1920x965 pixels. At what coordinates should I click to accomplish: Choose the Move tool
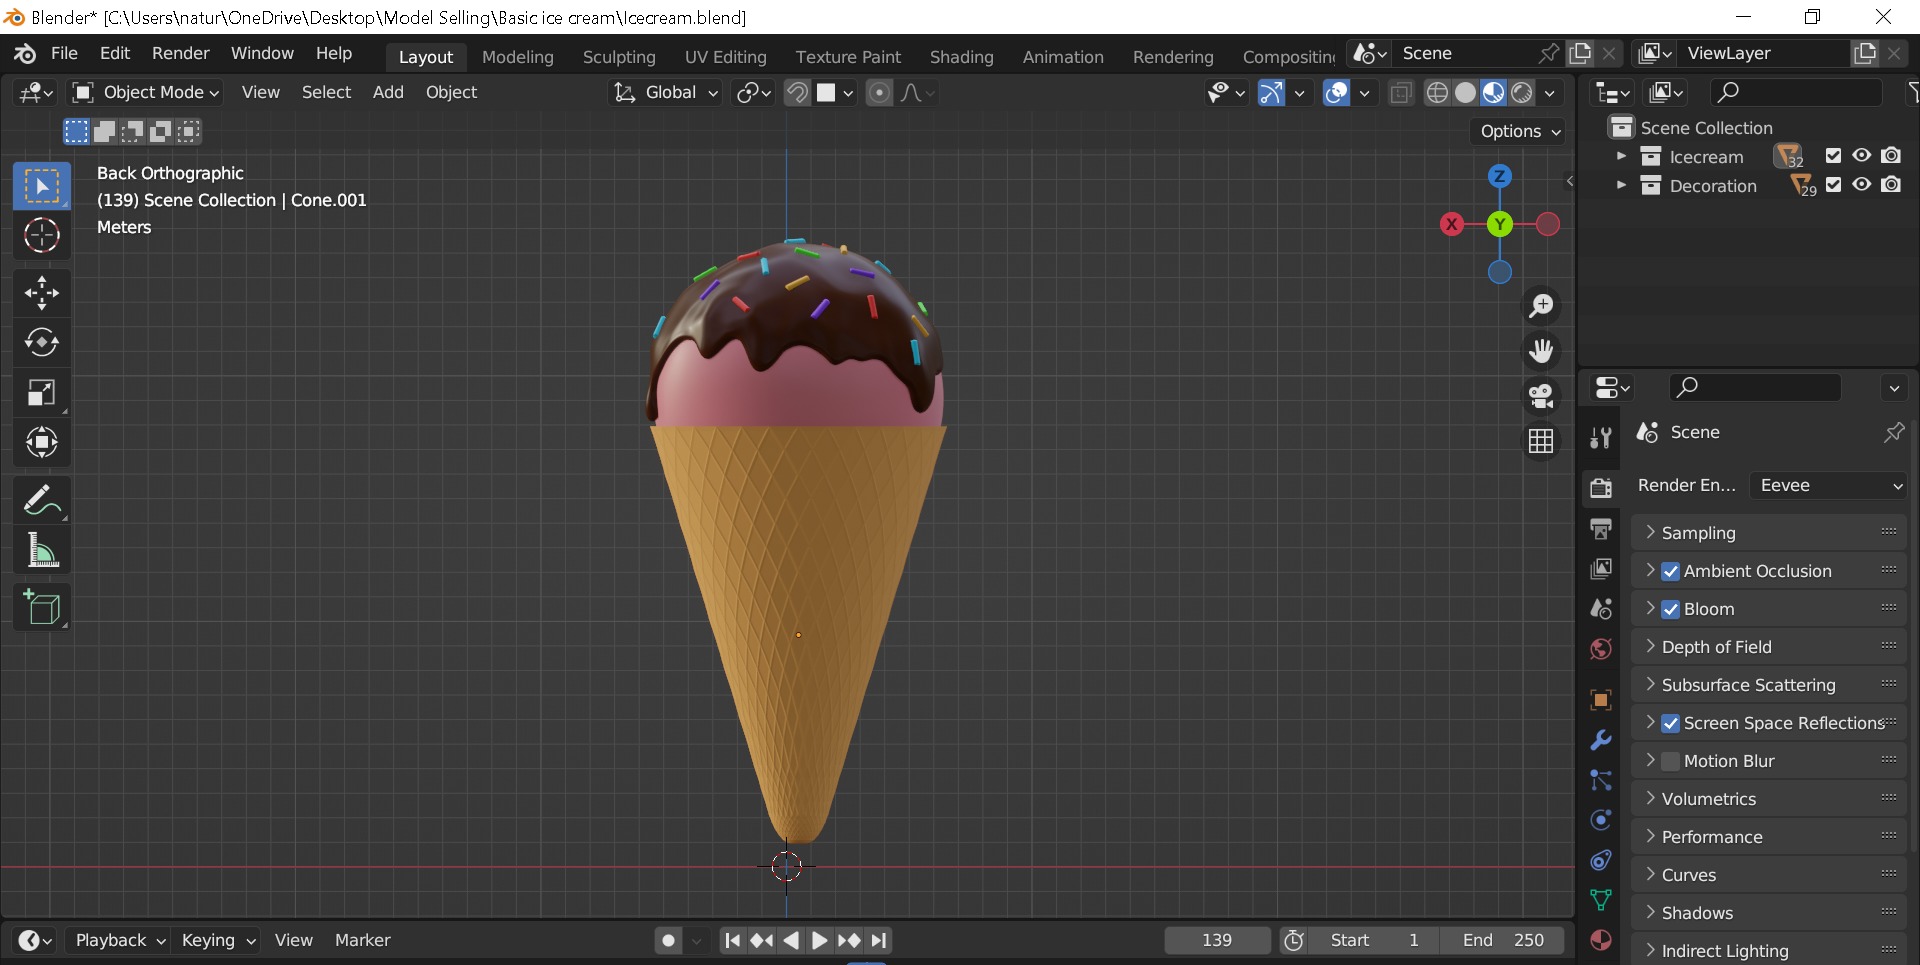42,293
